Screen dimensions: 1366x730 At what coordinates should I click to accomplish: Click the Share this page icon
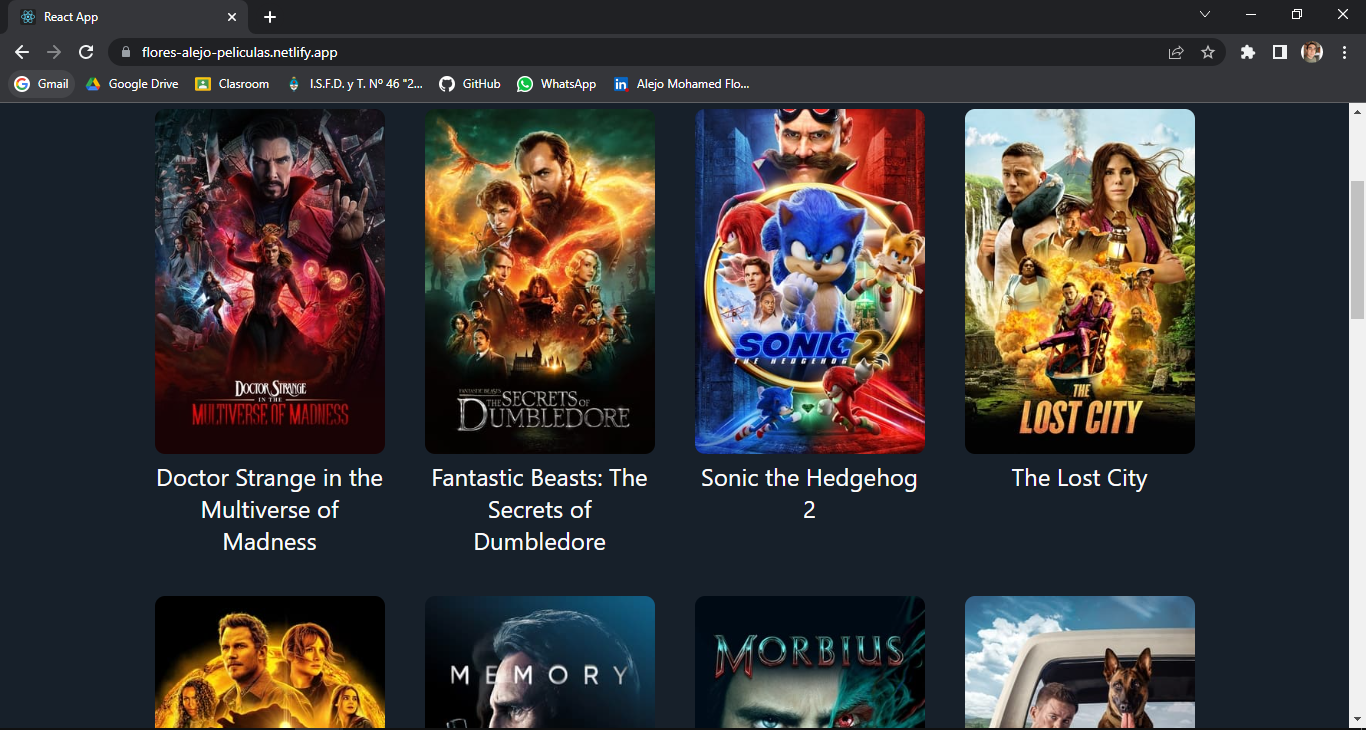point(1176,52)
